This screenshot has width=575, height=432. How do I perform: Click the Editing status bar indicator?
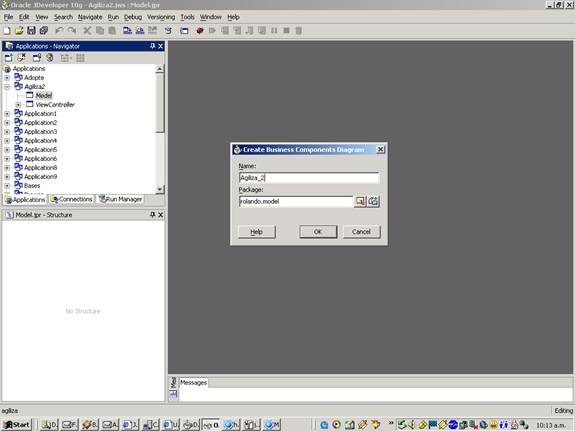(x=563, y=411)
